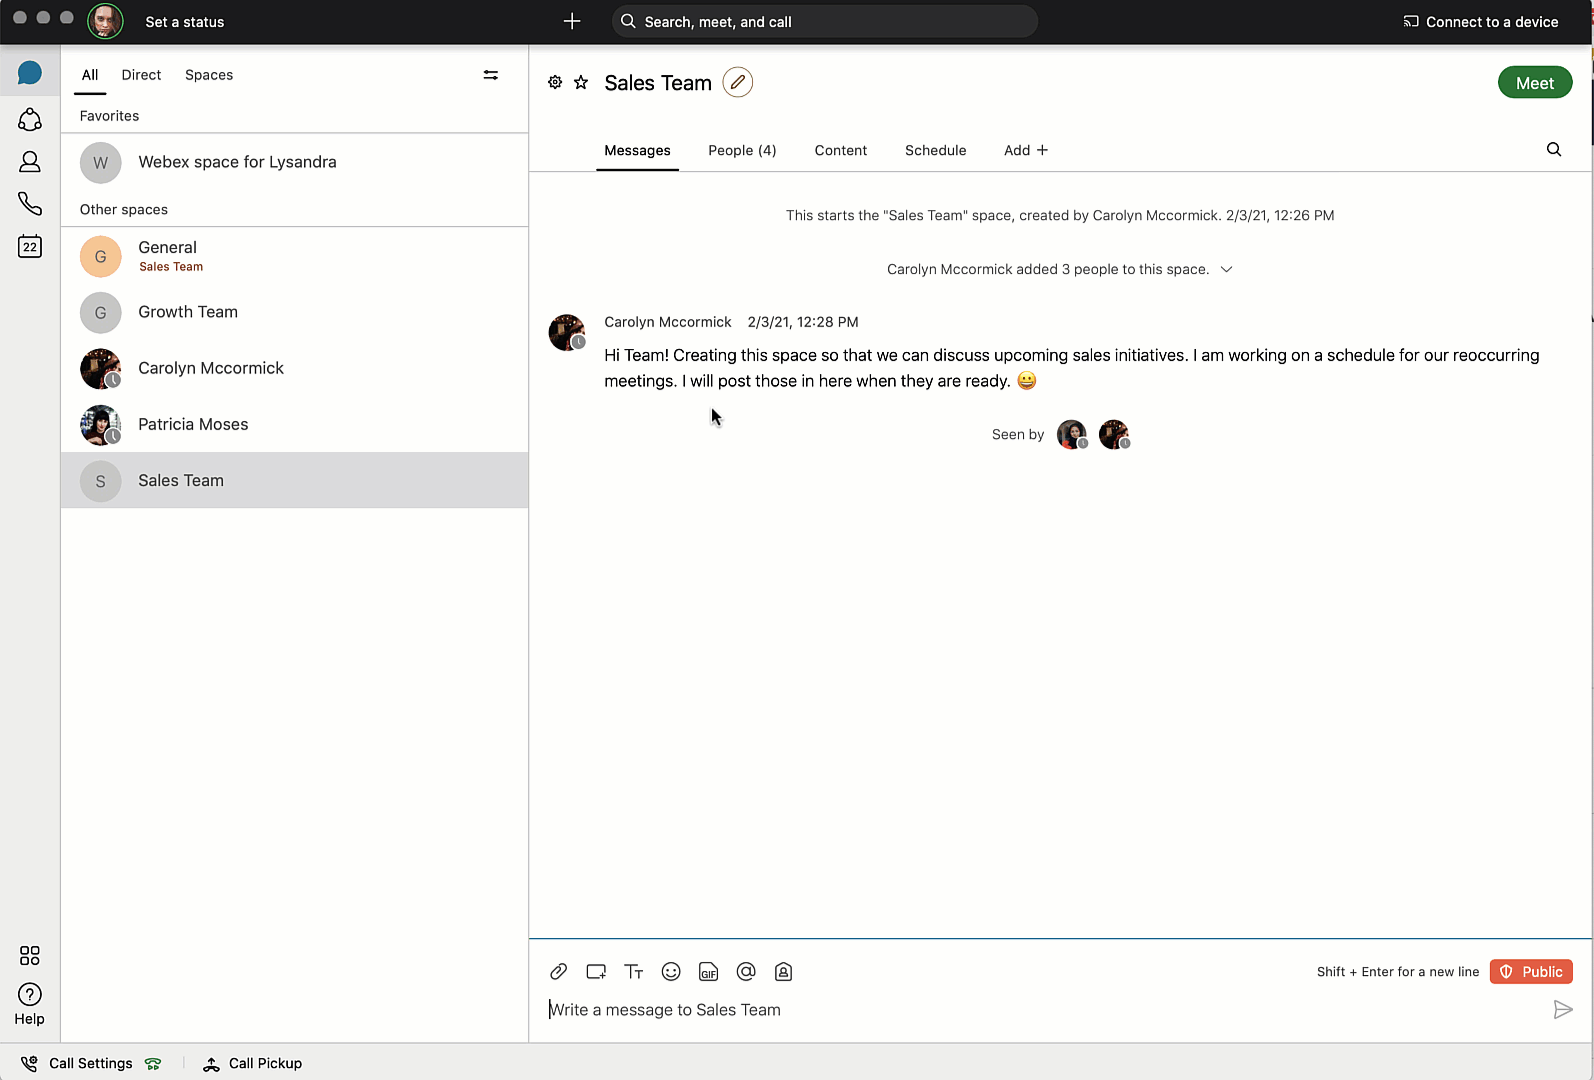Favorite the Sales Team space with the star
Screen dimensions: 1594x1080
click(x=581, y=83)
